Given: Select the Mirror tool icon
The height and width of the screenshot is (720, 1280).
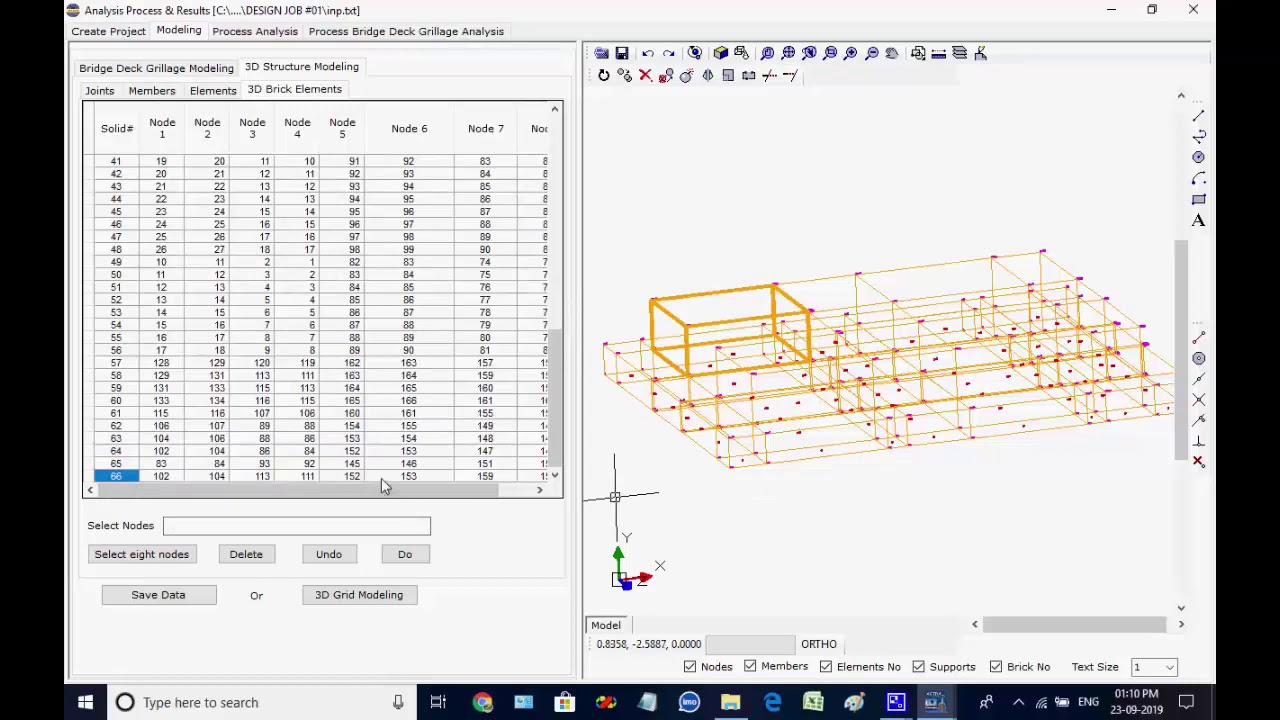Looking at the screenshot, I should [x=707, y=76].
